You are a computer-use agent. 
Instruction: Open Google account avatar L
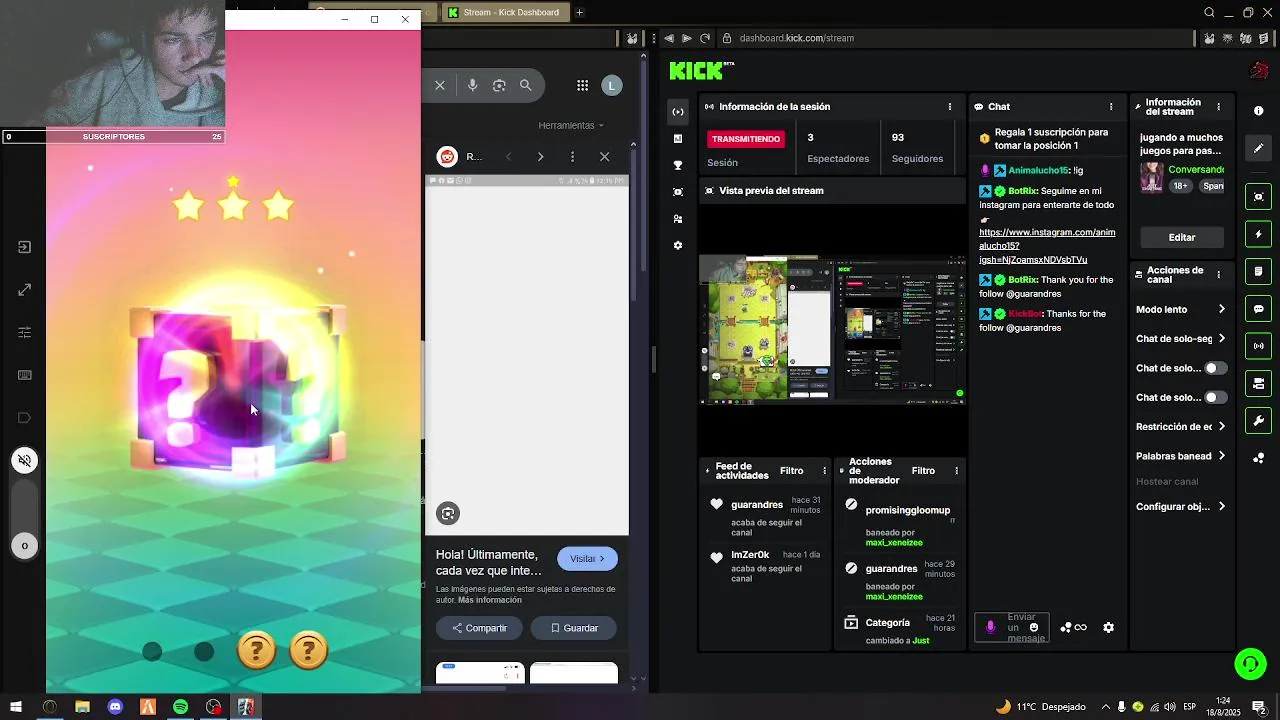click(612, 85)
